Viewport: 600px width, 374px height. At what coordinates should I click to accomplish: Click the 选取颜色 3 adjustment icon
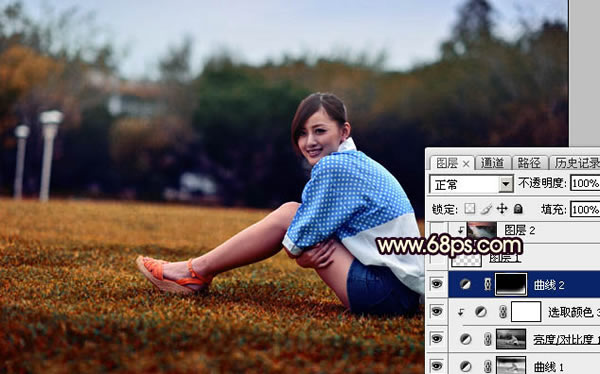pos(481,312)
